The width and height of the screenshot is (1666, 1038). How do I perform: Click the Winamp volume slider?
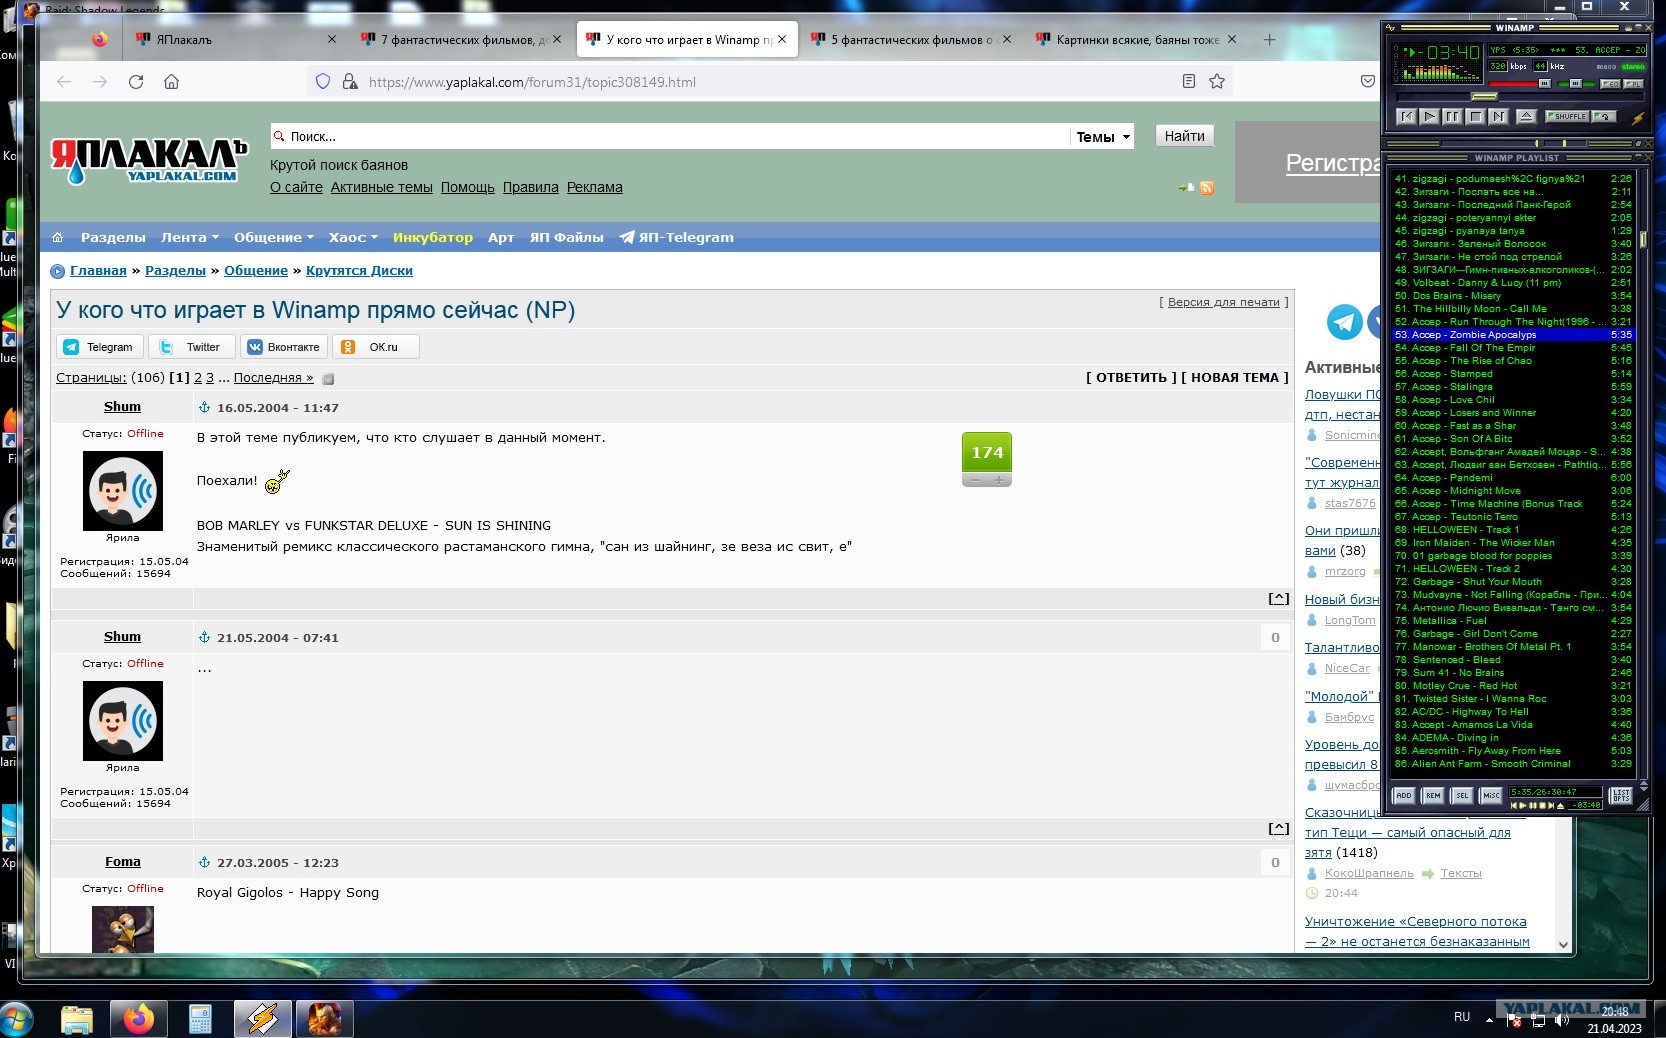pyautogui.click(x=1520, y=84)
